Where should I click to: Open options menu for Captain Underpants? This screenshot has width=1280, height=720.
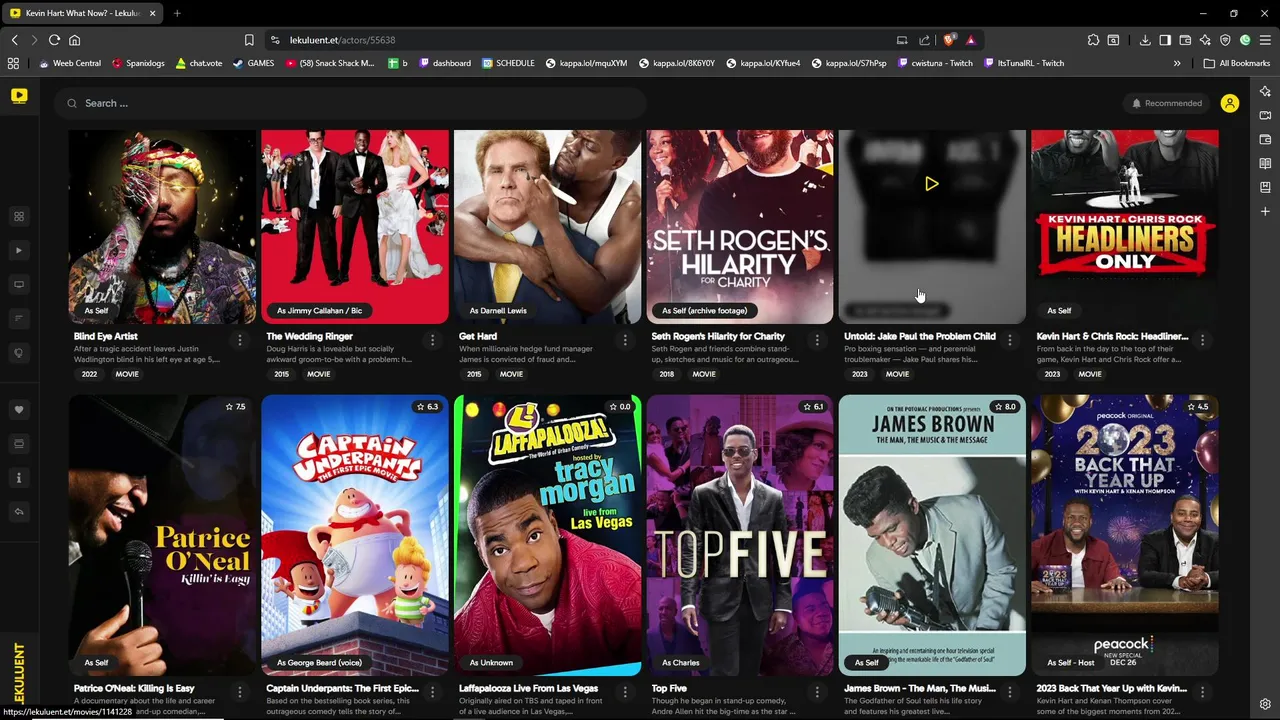(x=432, y=692)
